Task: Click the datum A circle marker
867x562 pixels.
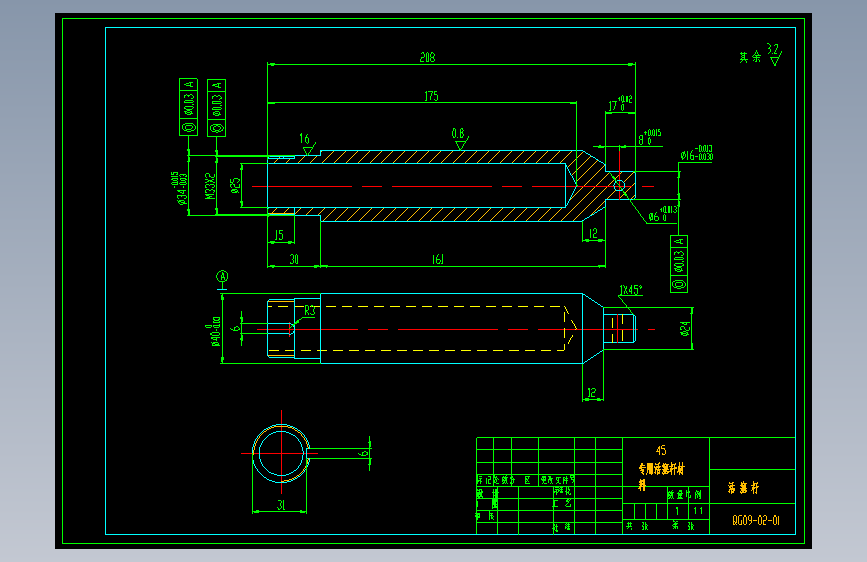Action: point(222,277)
